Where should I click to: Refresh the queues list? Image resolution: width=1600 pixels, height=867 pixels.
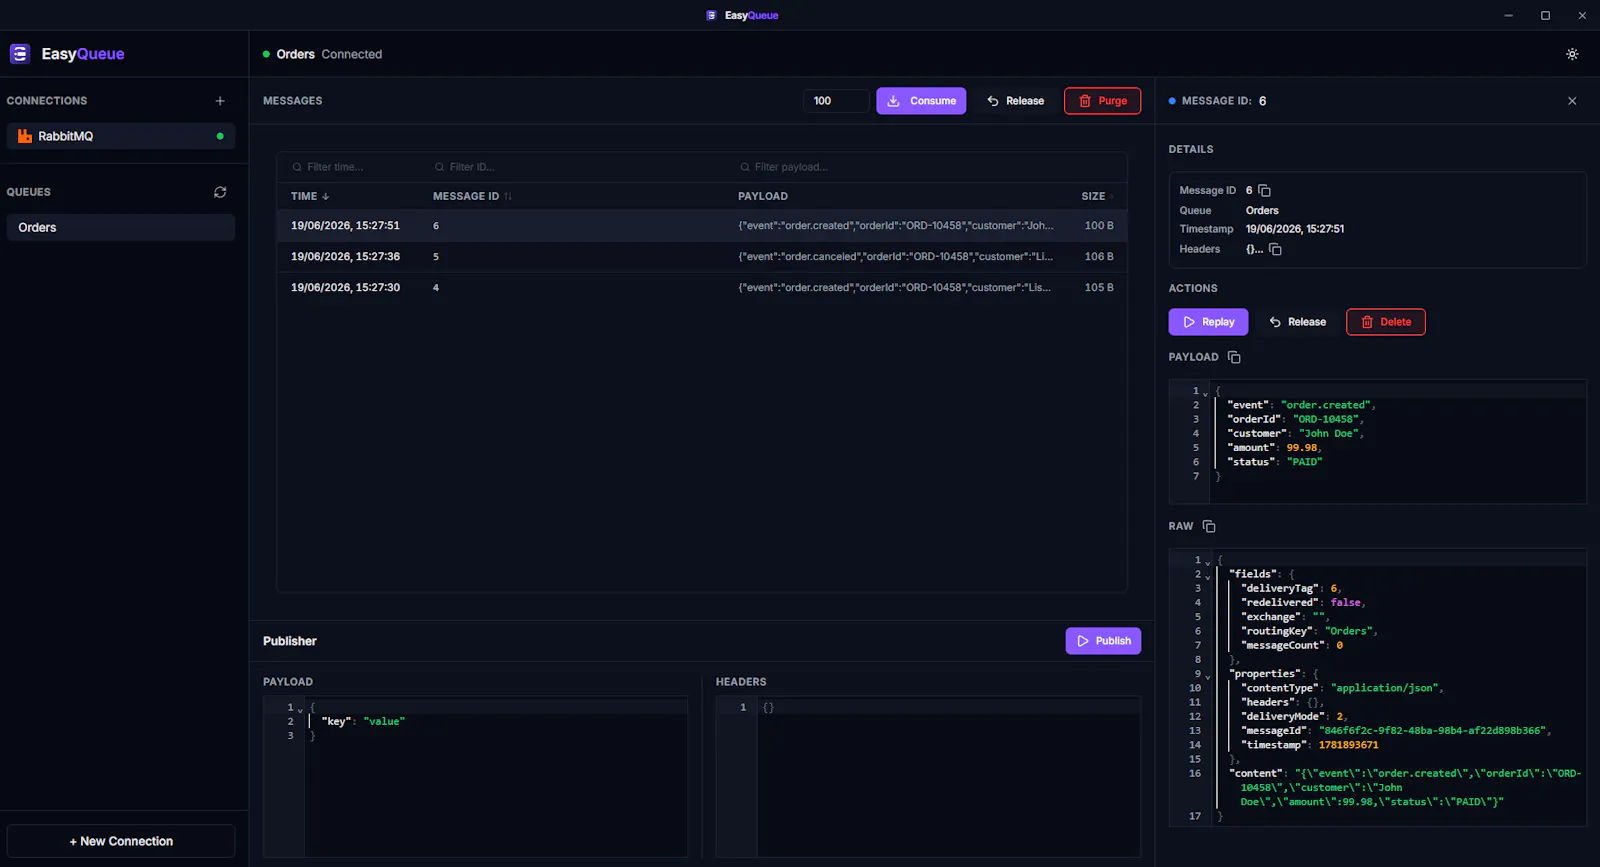220,192
